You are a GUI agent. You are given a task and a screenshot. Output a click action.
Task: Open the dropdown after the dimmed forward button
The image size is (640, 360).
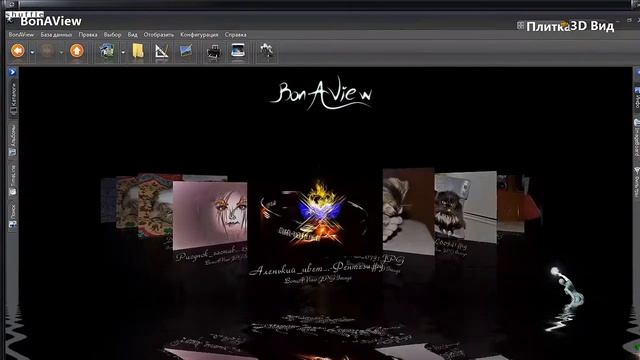coord(61,52)
